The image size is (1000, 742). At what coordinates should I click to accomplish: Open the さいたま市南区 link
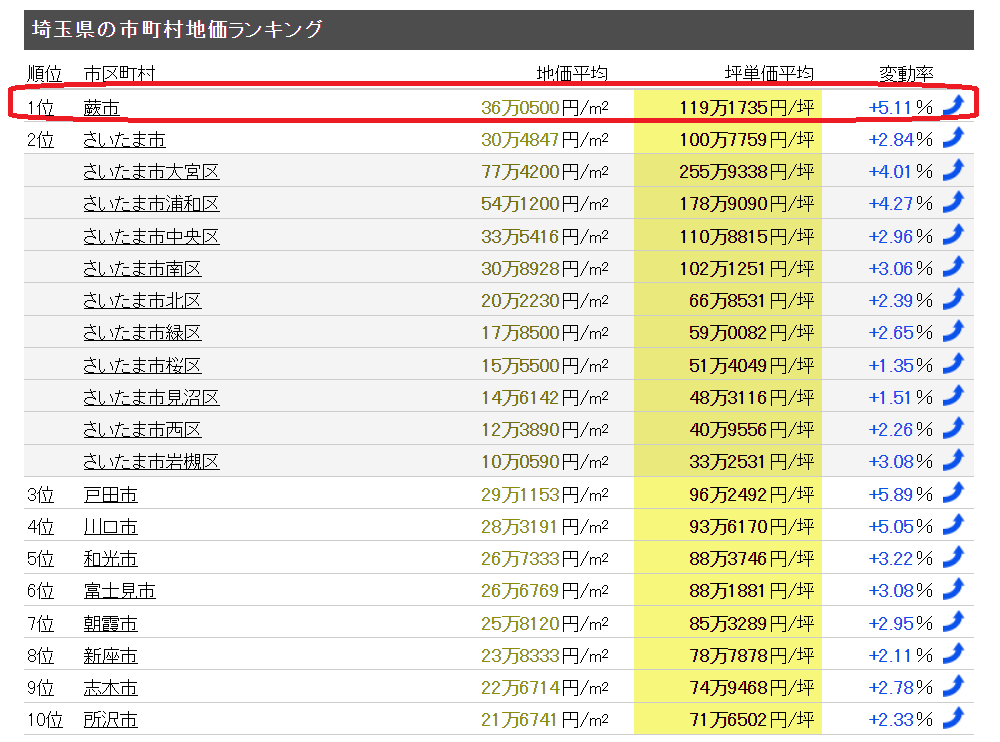click(142, 269)
